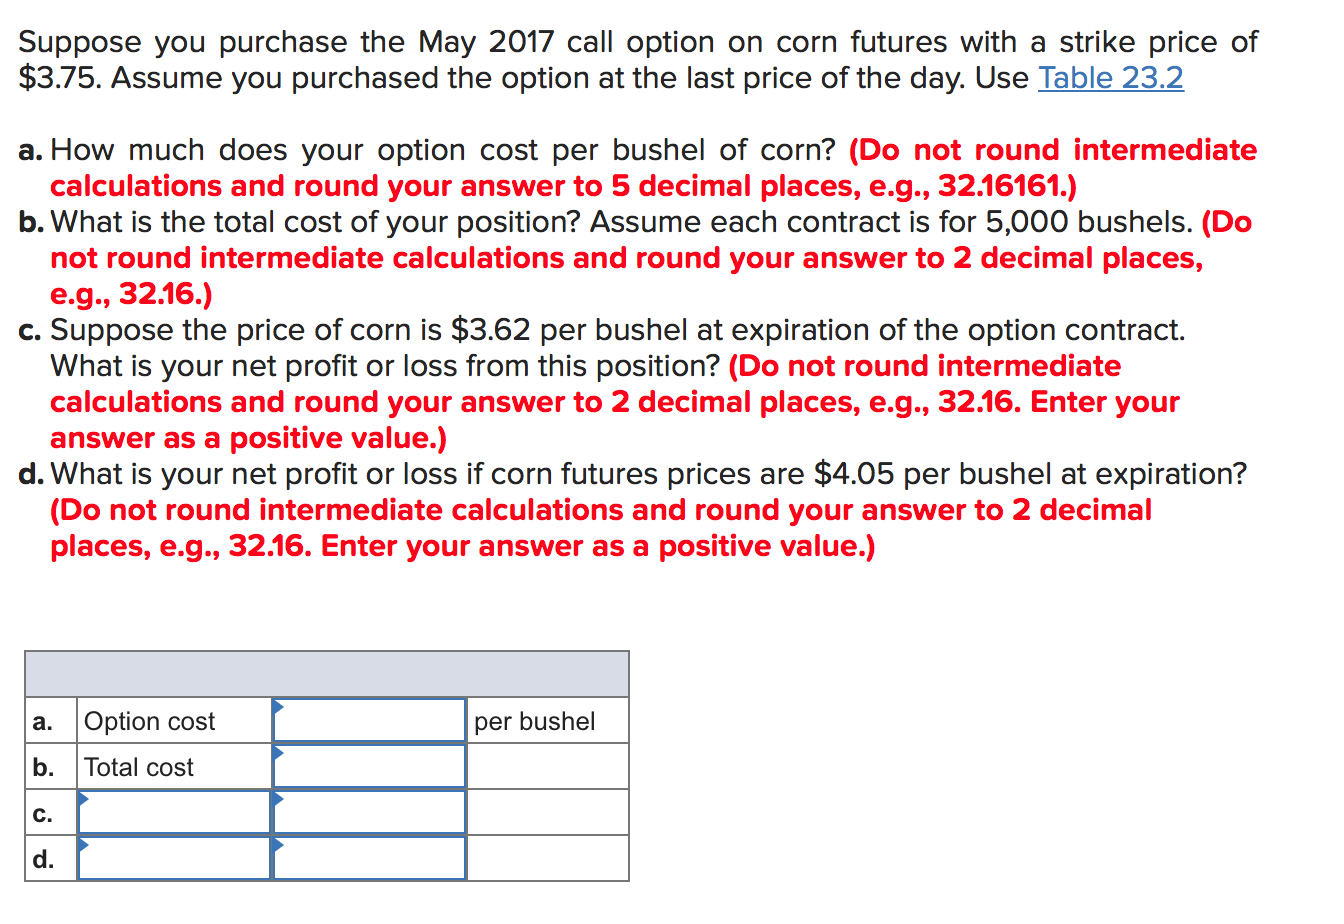Select the Total cost answer input box
Viewport: 1344px width, 924px height.
[x=370, y=766]
